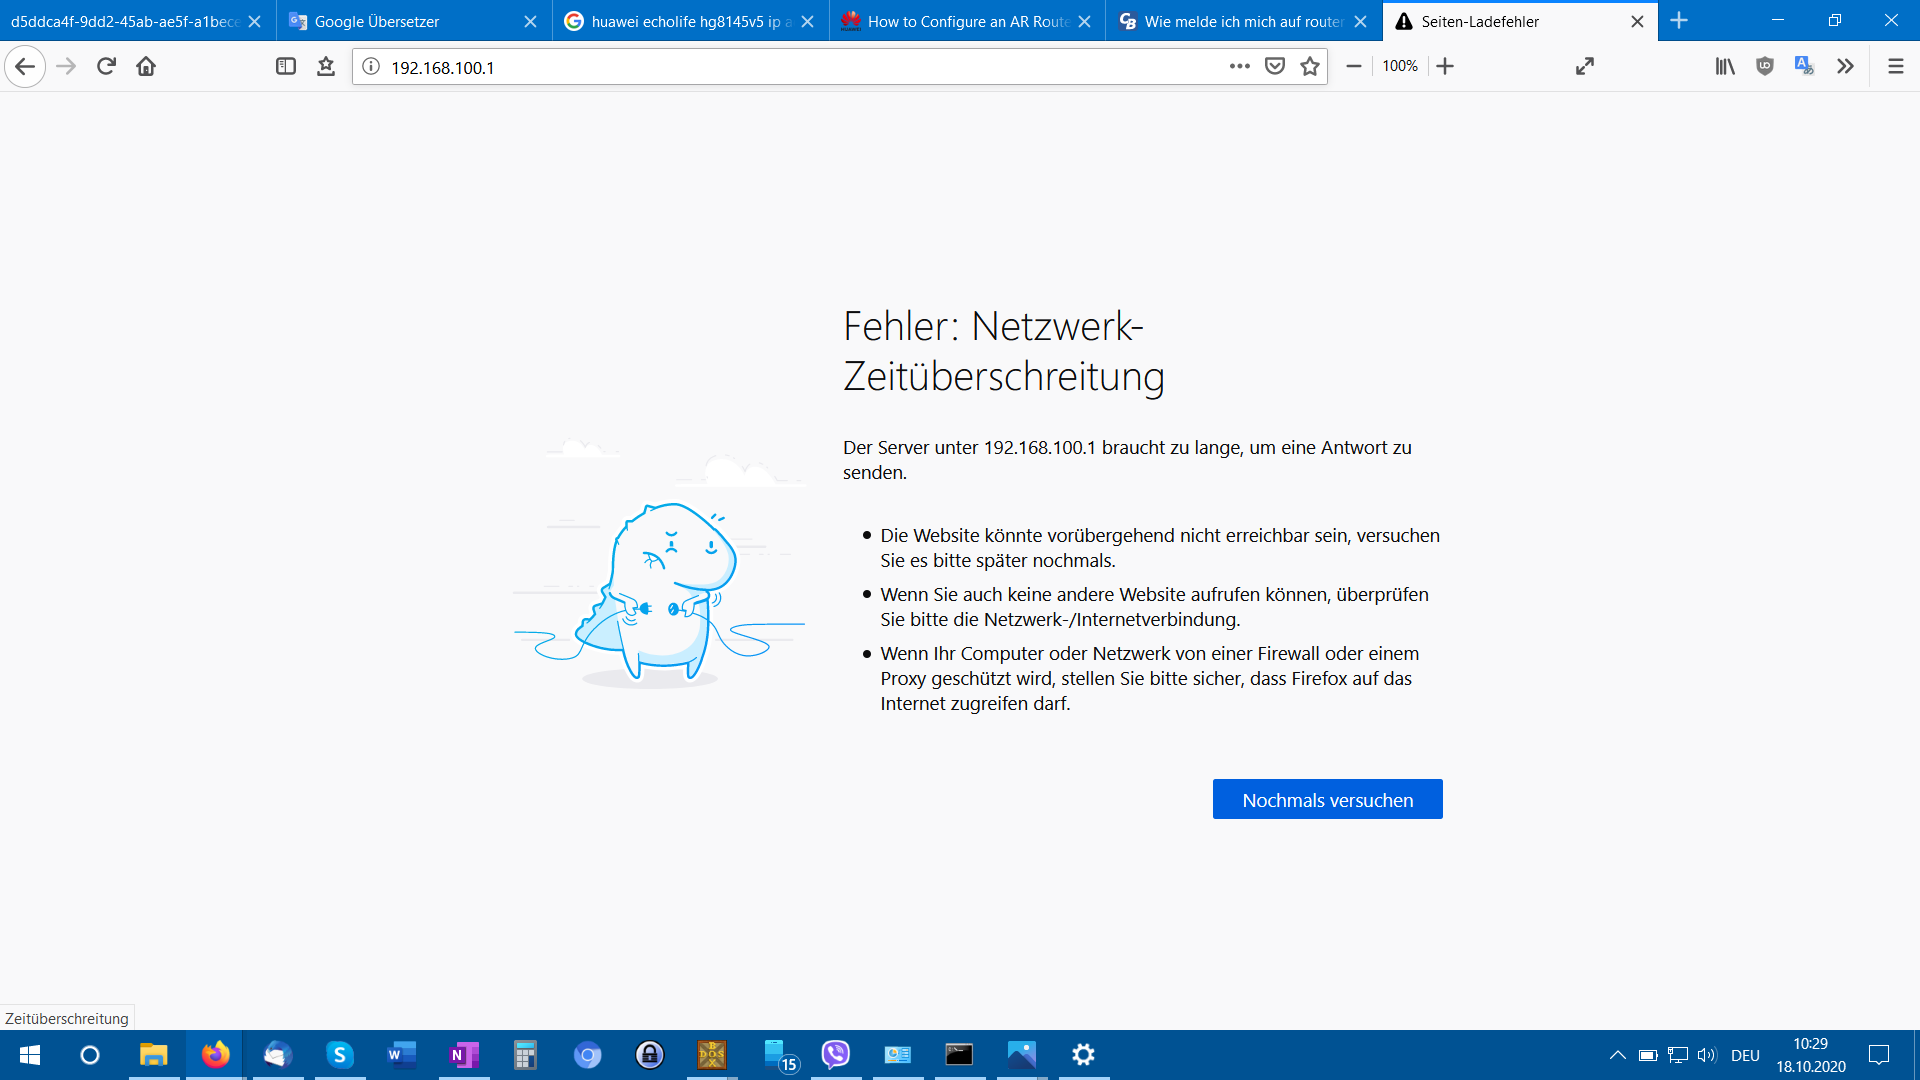The width and height of the screenshot is (1920, 1080).
Task: Click the site information icon
Action: (x=371, y=66)
